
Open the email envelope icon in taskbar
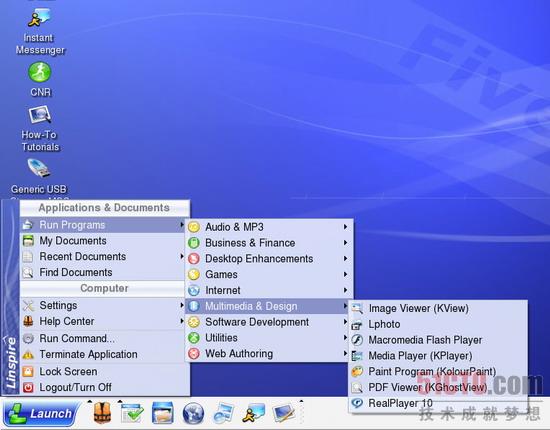pyautogui.click(x=223, y=413)
